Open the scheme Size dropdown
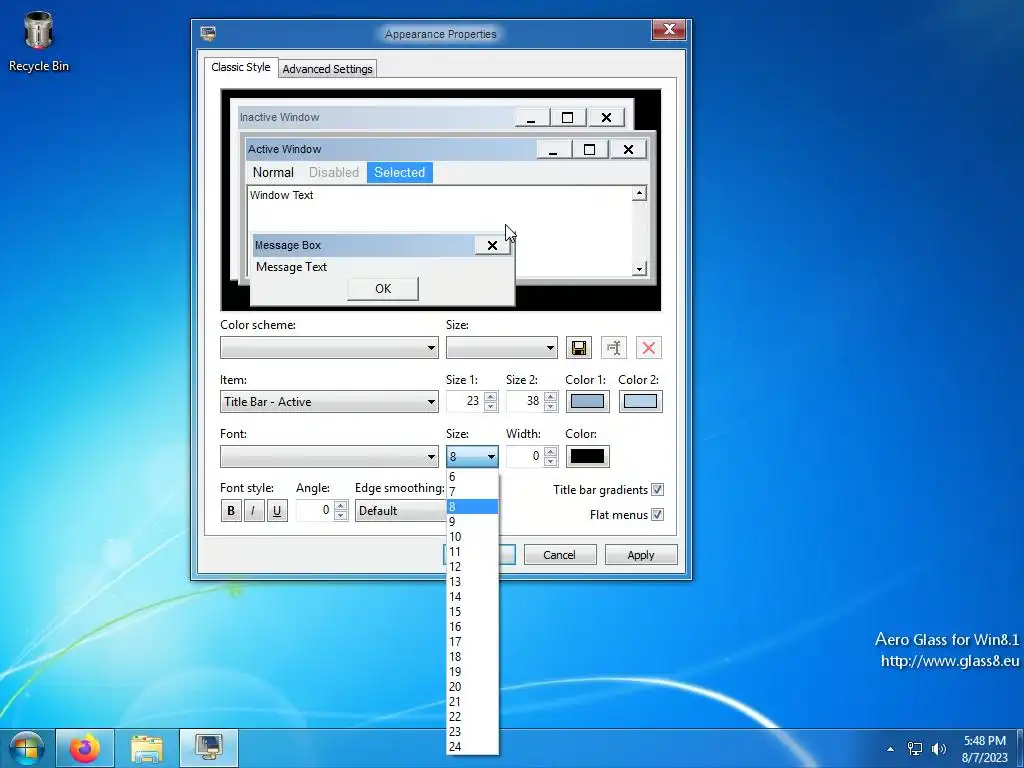 pos(502,347)
